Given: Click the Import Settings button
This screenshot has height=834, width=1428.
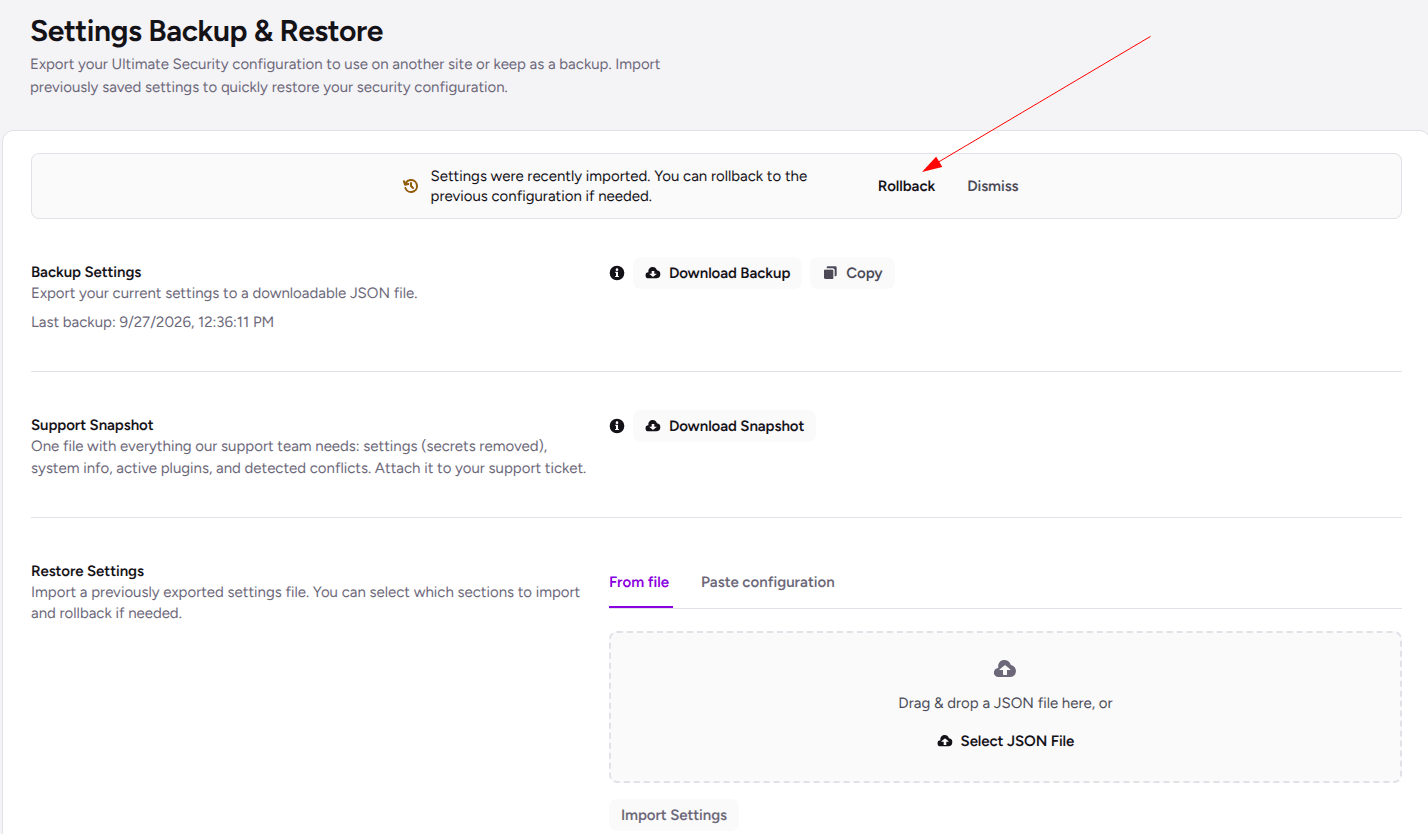Looking at the screenshot, I should click(674, 815).
